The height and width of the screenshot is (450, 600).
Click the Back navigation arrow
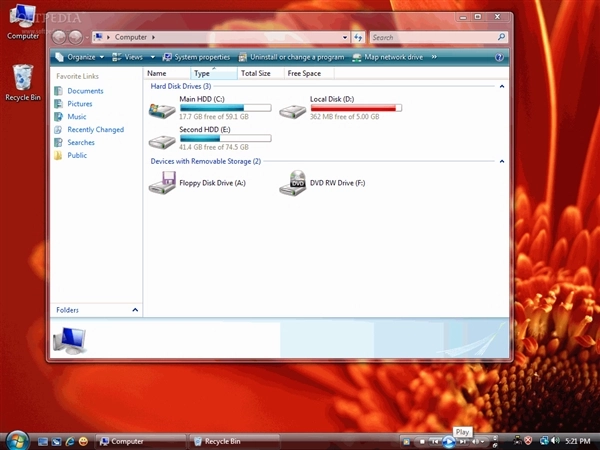tap(59, 37)
